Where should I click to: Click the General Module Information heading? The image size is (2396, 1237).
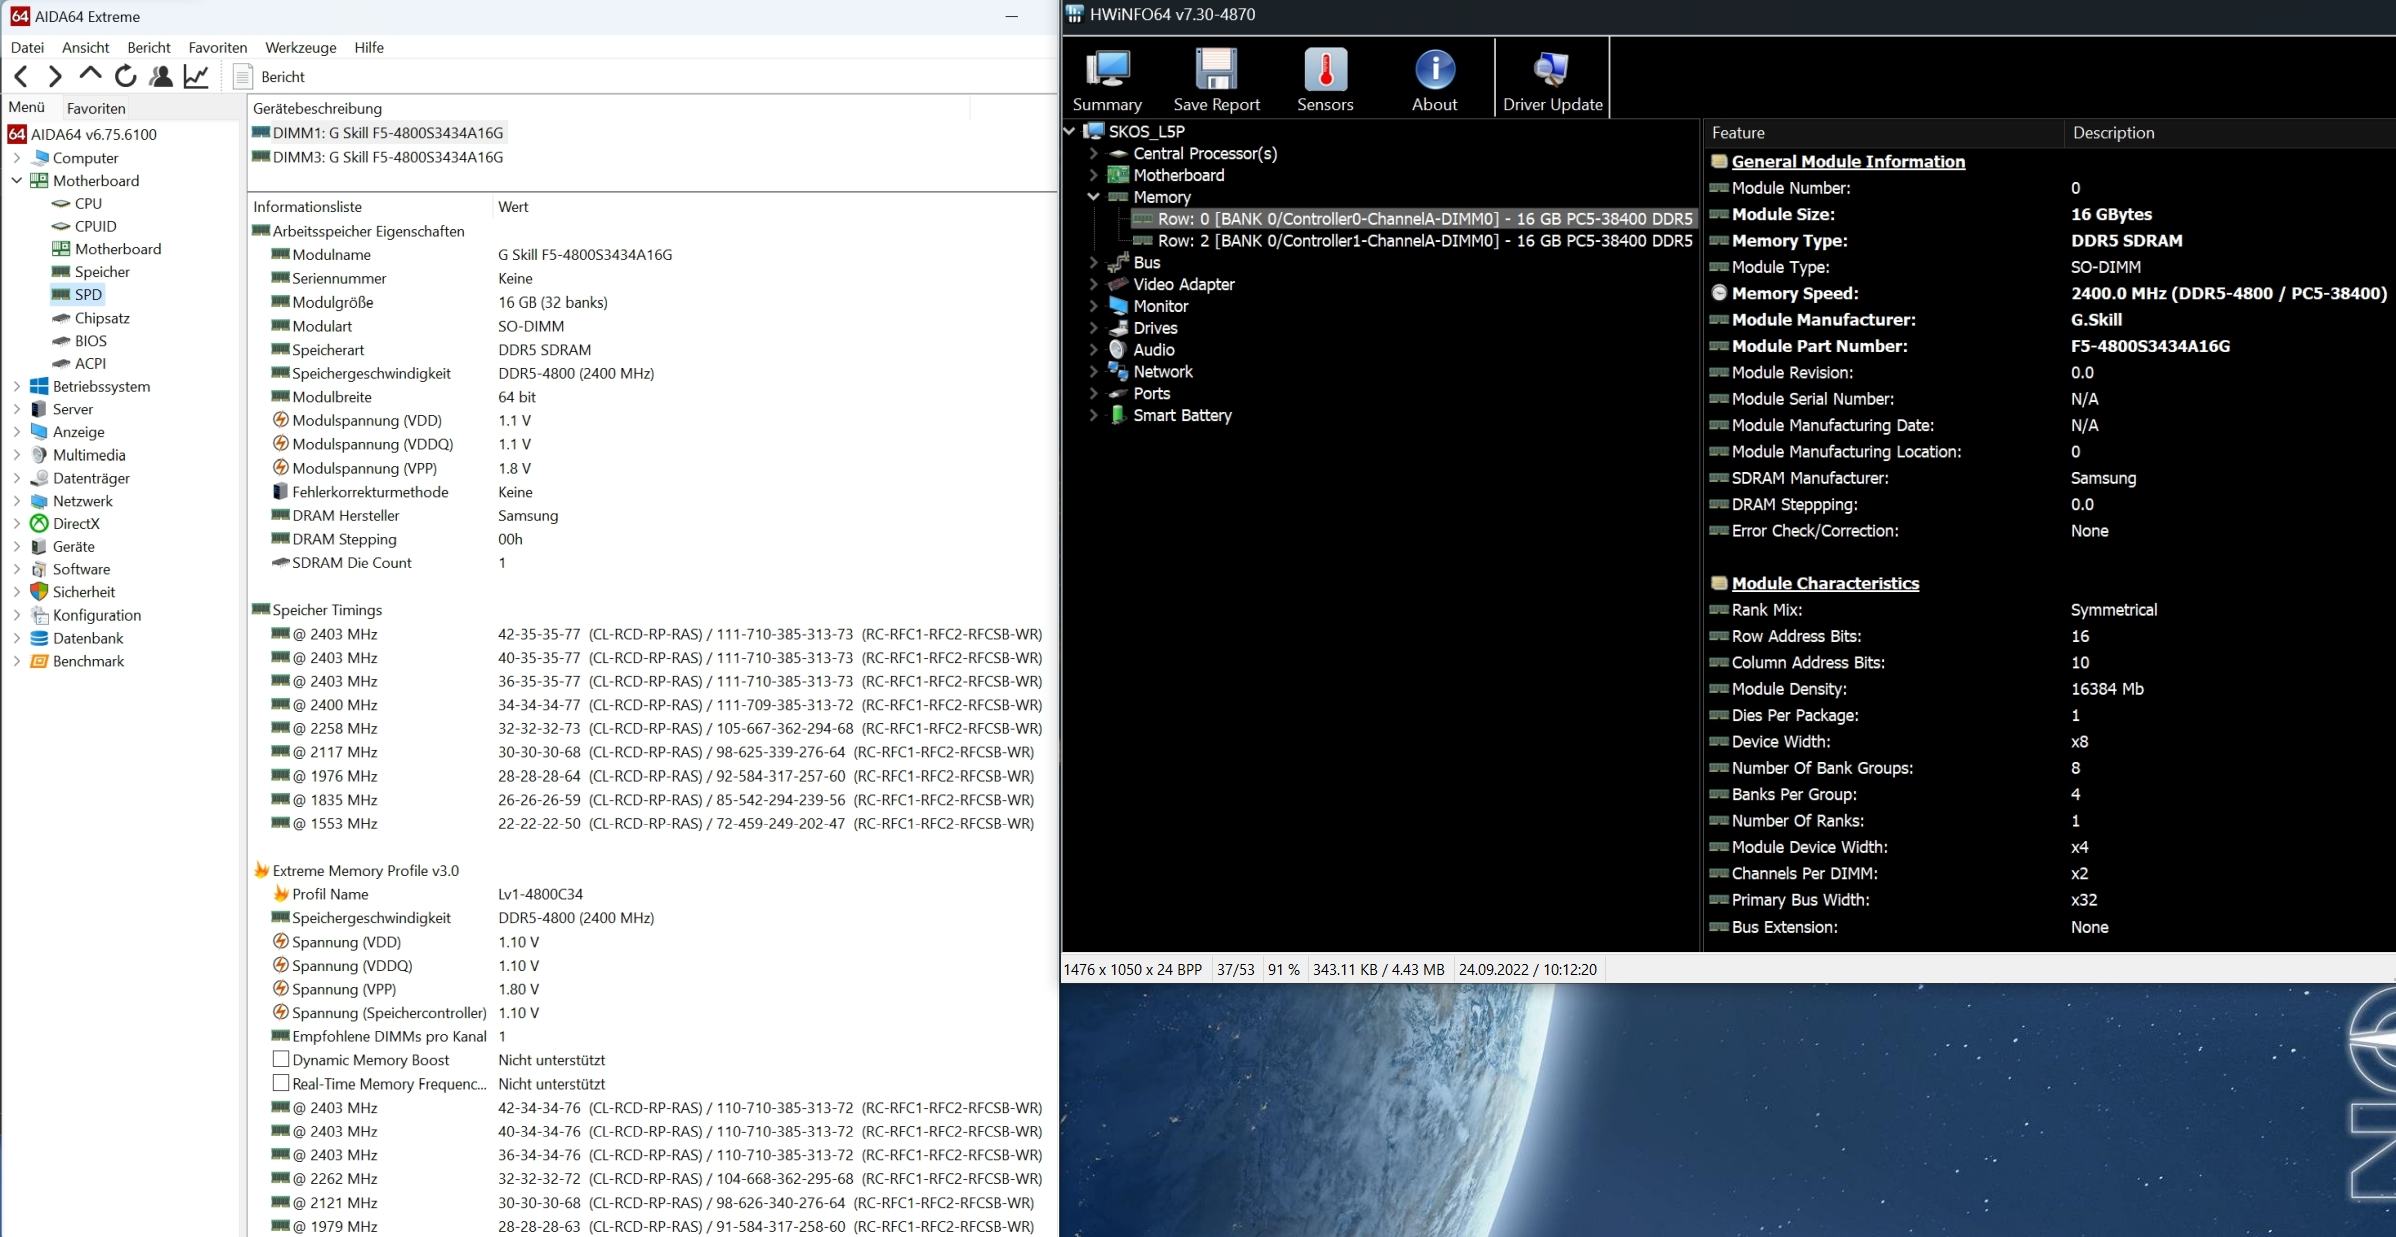pyautogui.click(x=1848, y=162)
